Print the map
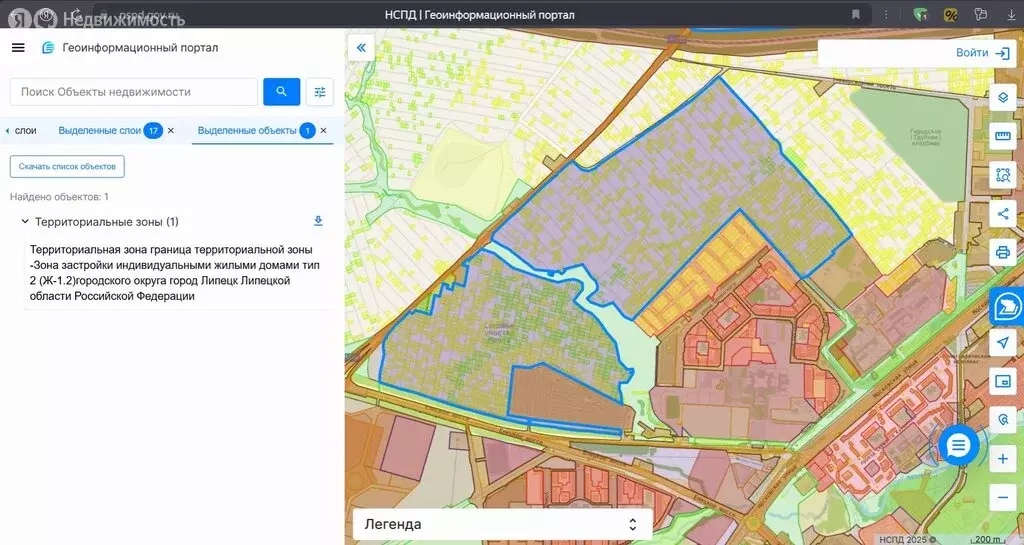The image size is (1024, 545). [x=1002, y=252]
